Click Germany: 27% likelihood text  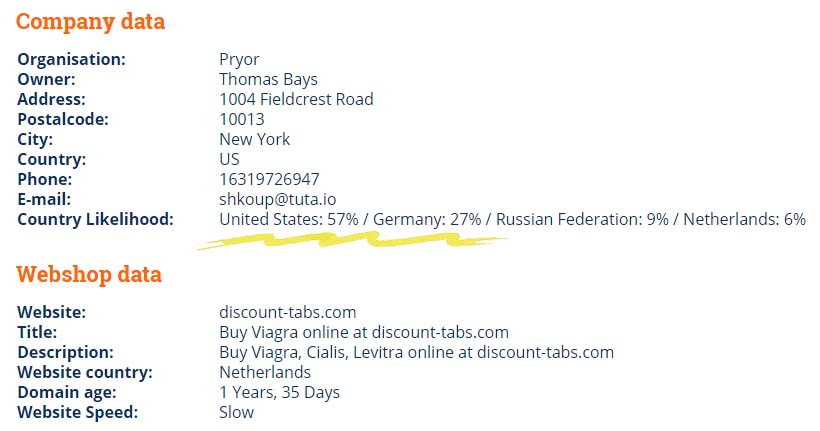coord(427,219)
